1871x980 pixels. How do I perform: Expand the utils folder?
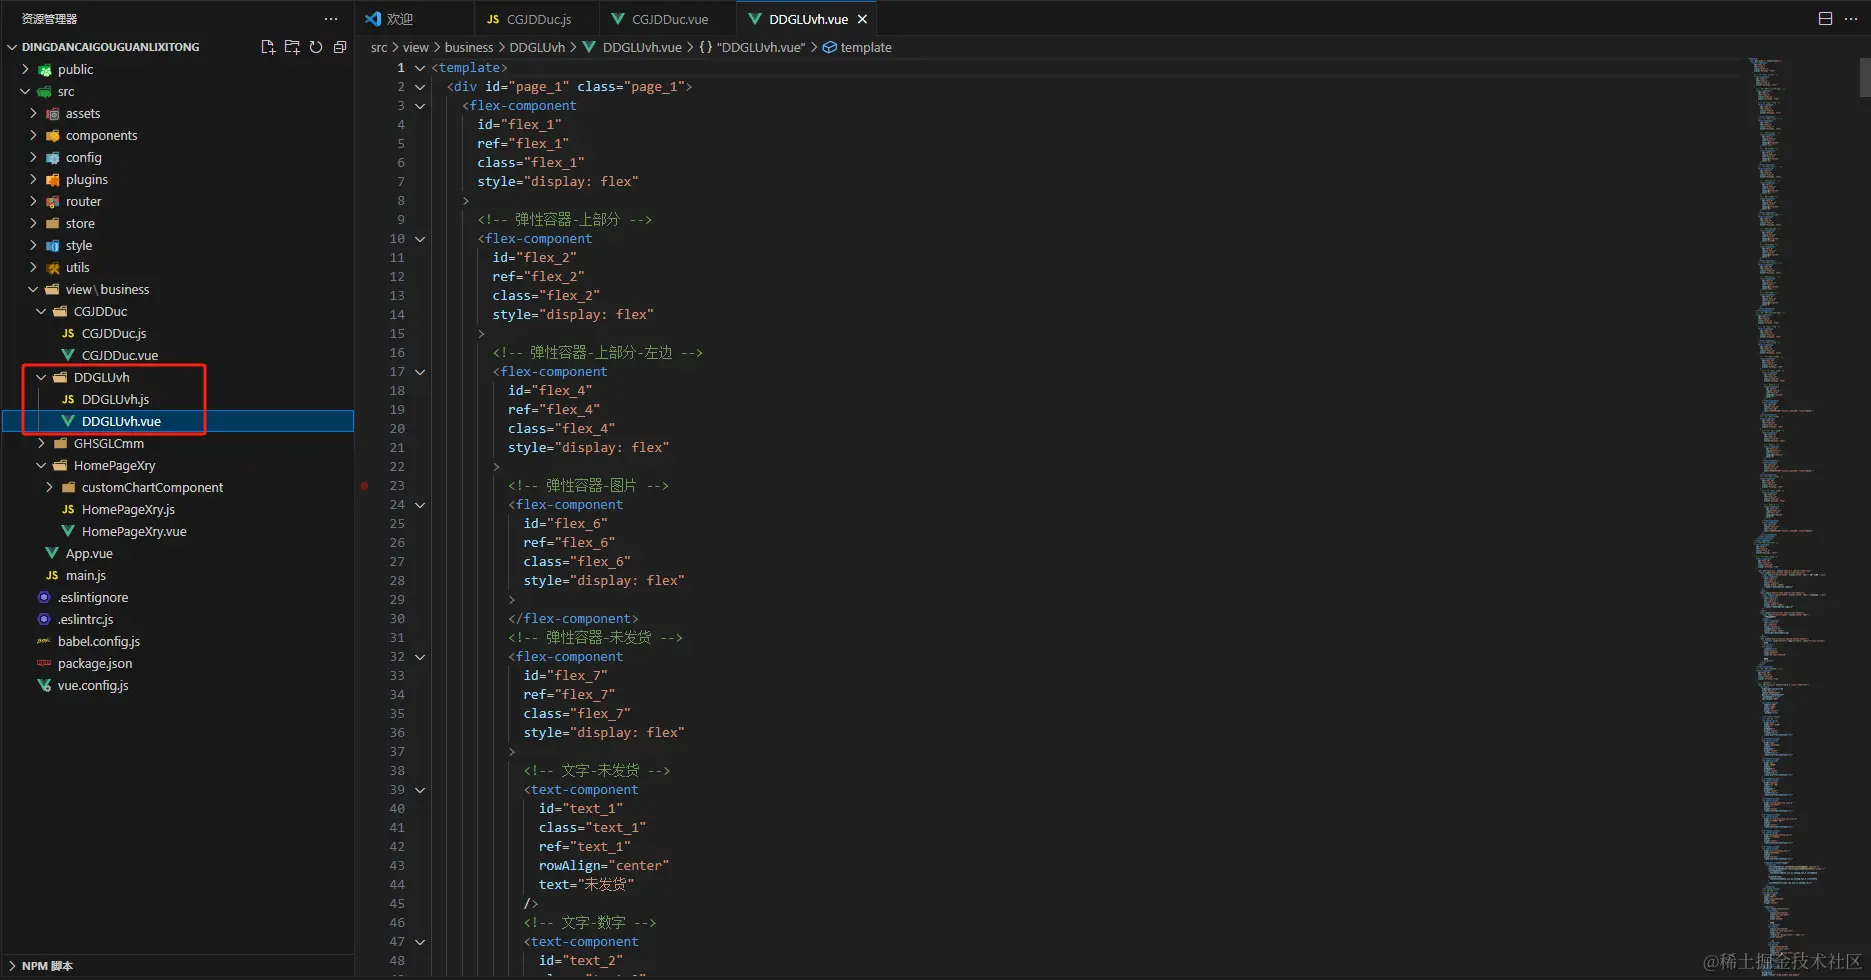tap(34, 267)
